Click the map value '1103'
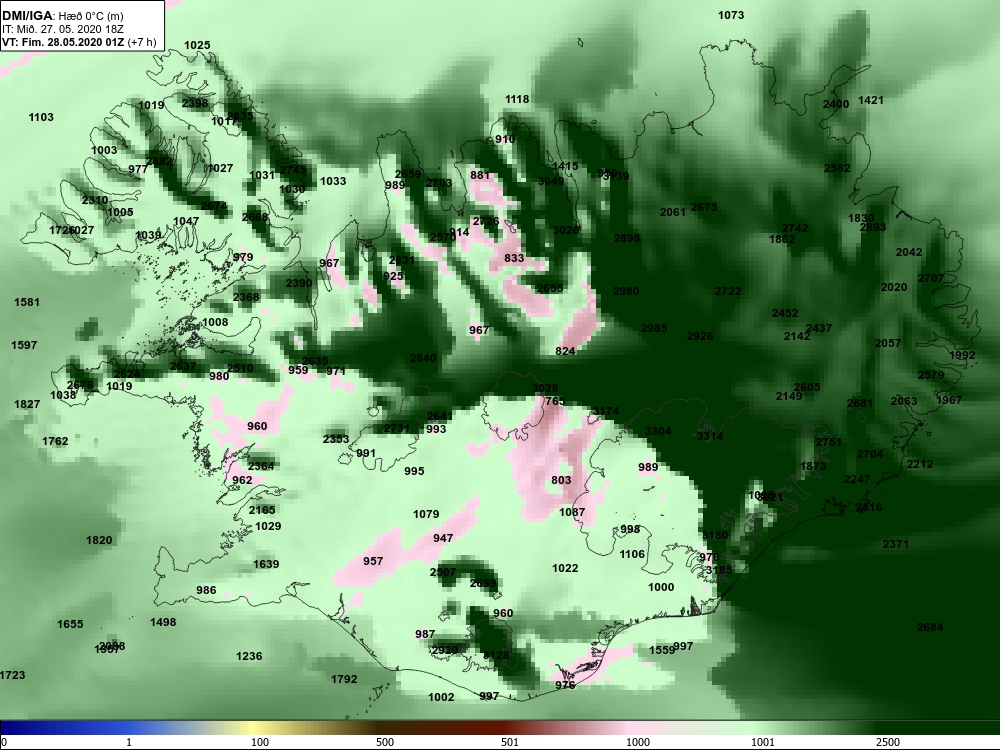 [41, 117]
